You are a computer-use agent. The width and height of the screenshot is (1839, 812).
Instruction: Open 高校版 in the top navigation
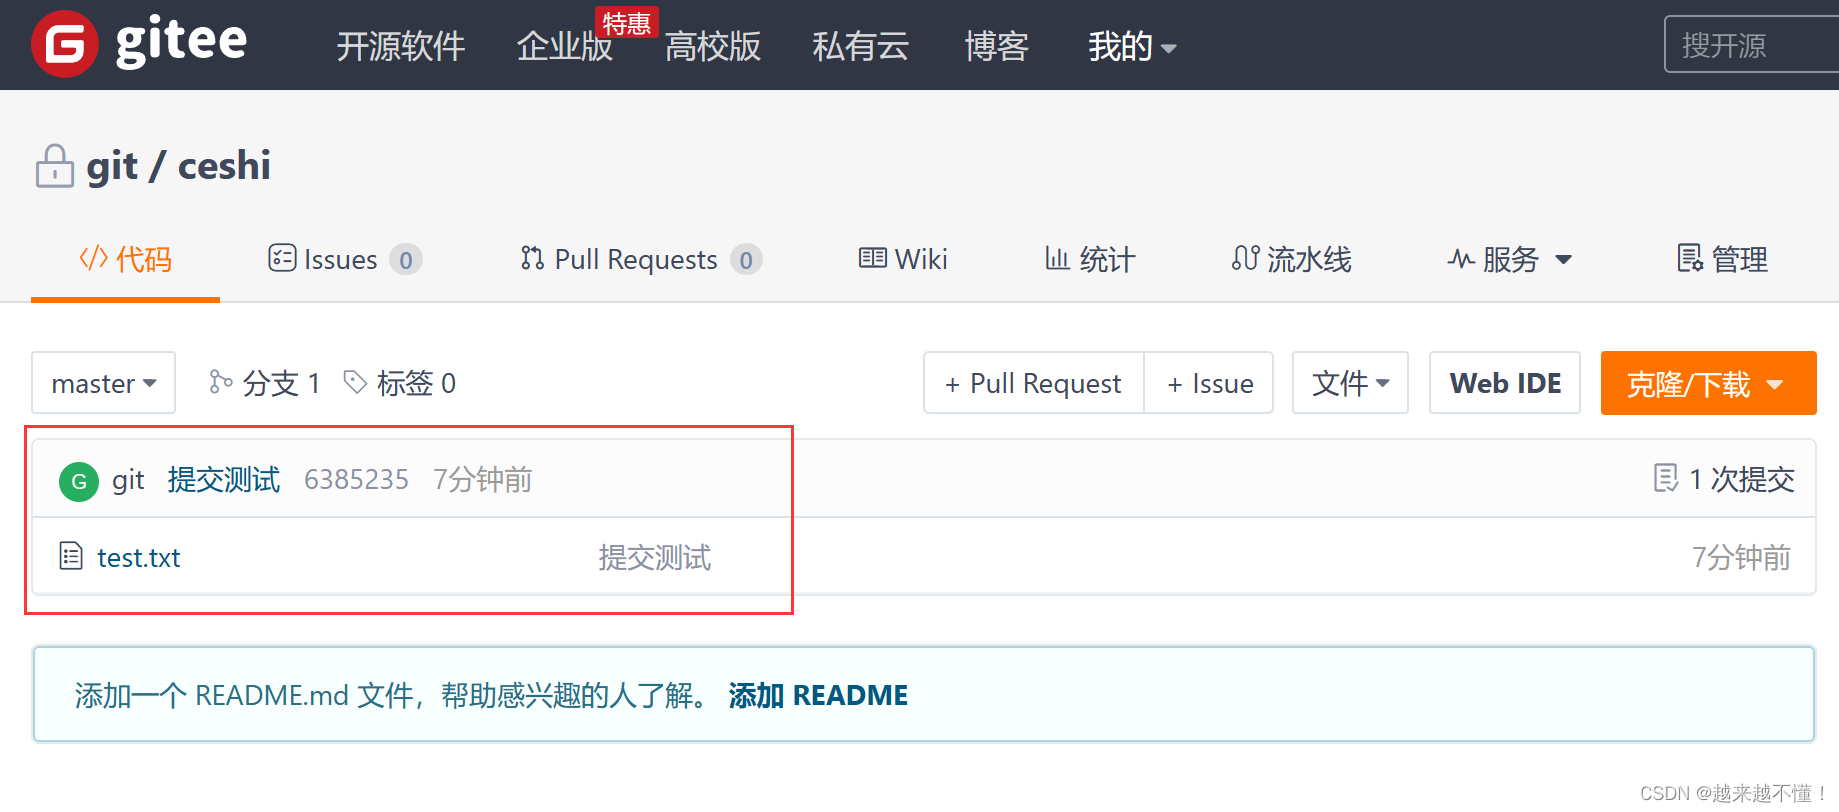(712, 46)
